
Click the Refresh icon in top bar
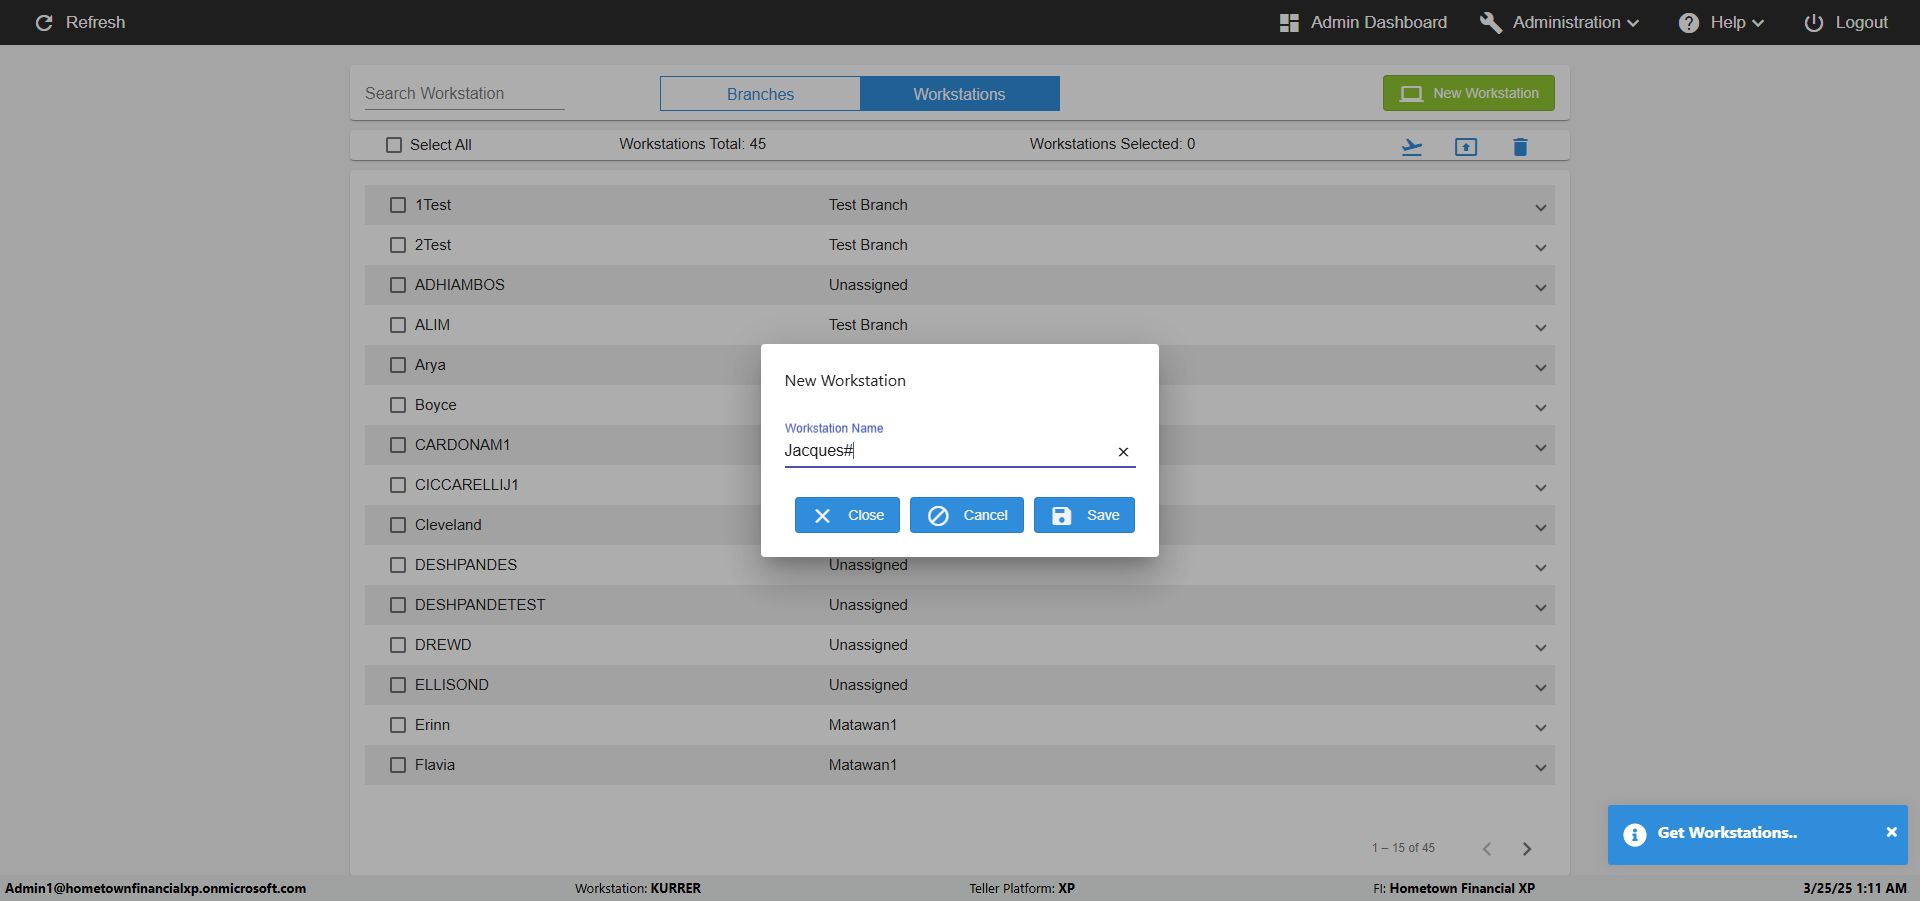44,22
